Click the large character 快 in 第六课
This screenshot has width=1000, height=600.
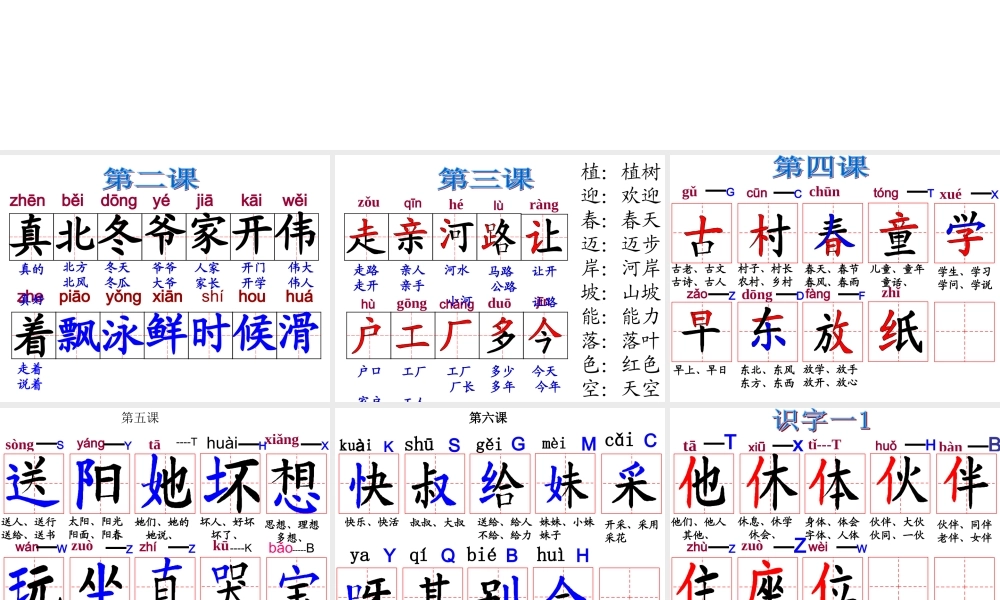369,485
